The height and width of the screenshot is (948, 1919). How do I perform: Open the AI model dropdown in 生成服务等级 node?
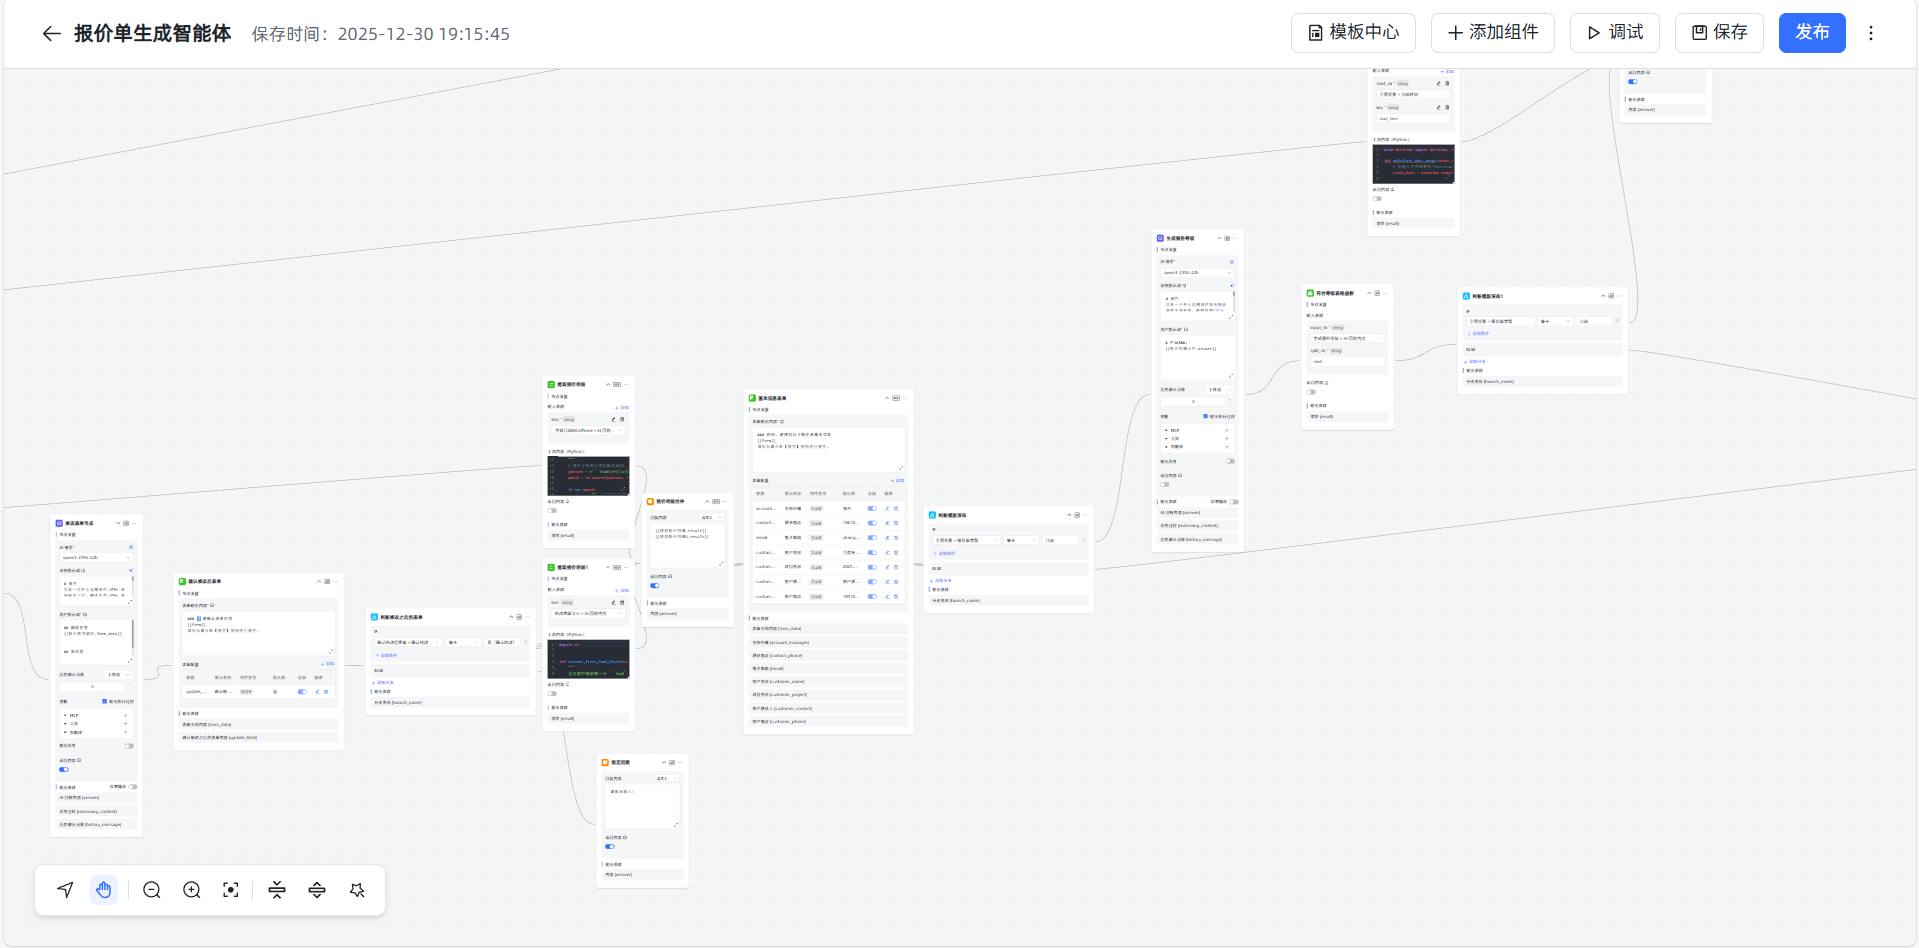pos(1197,273)
